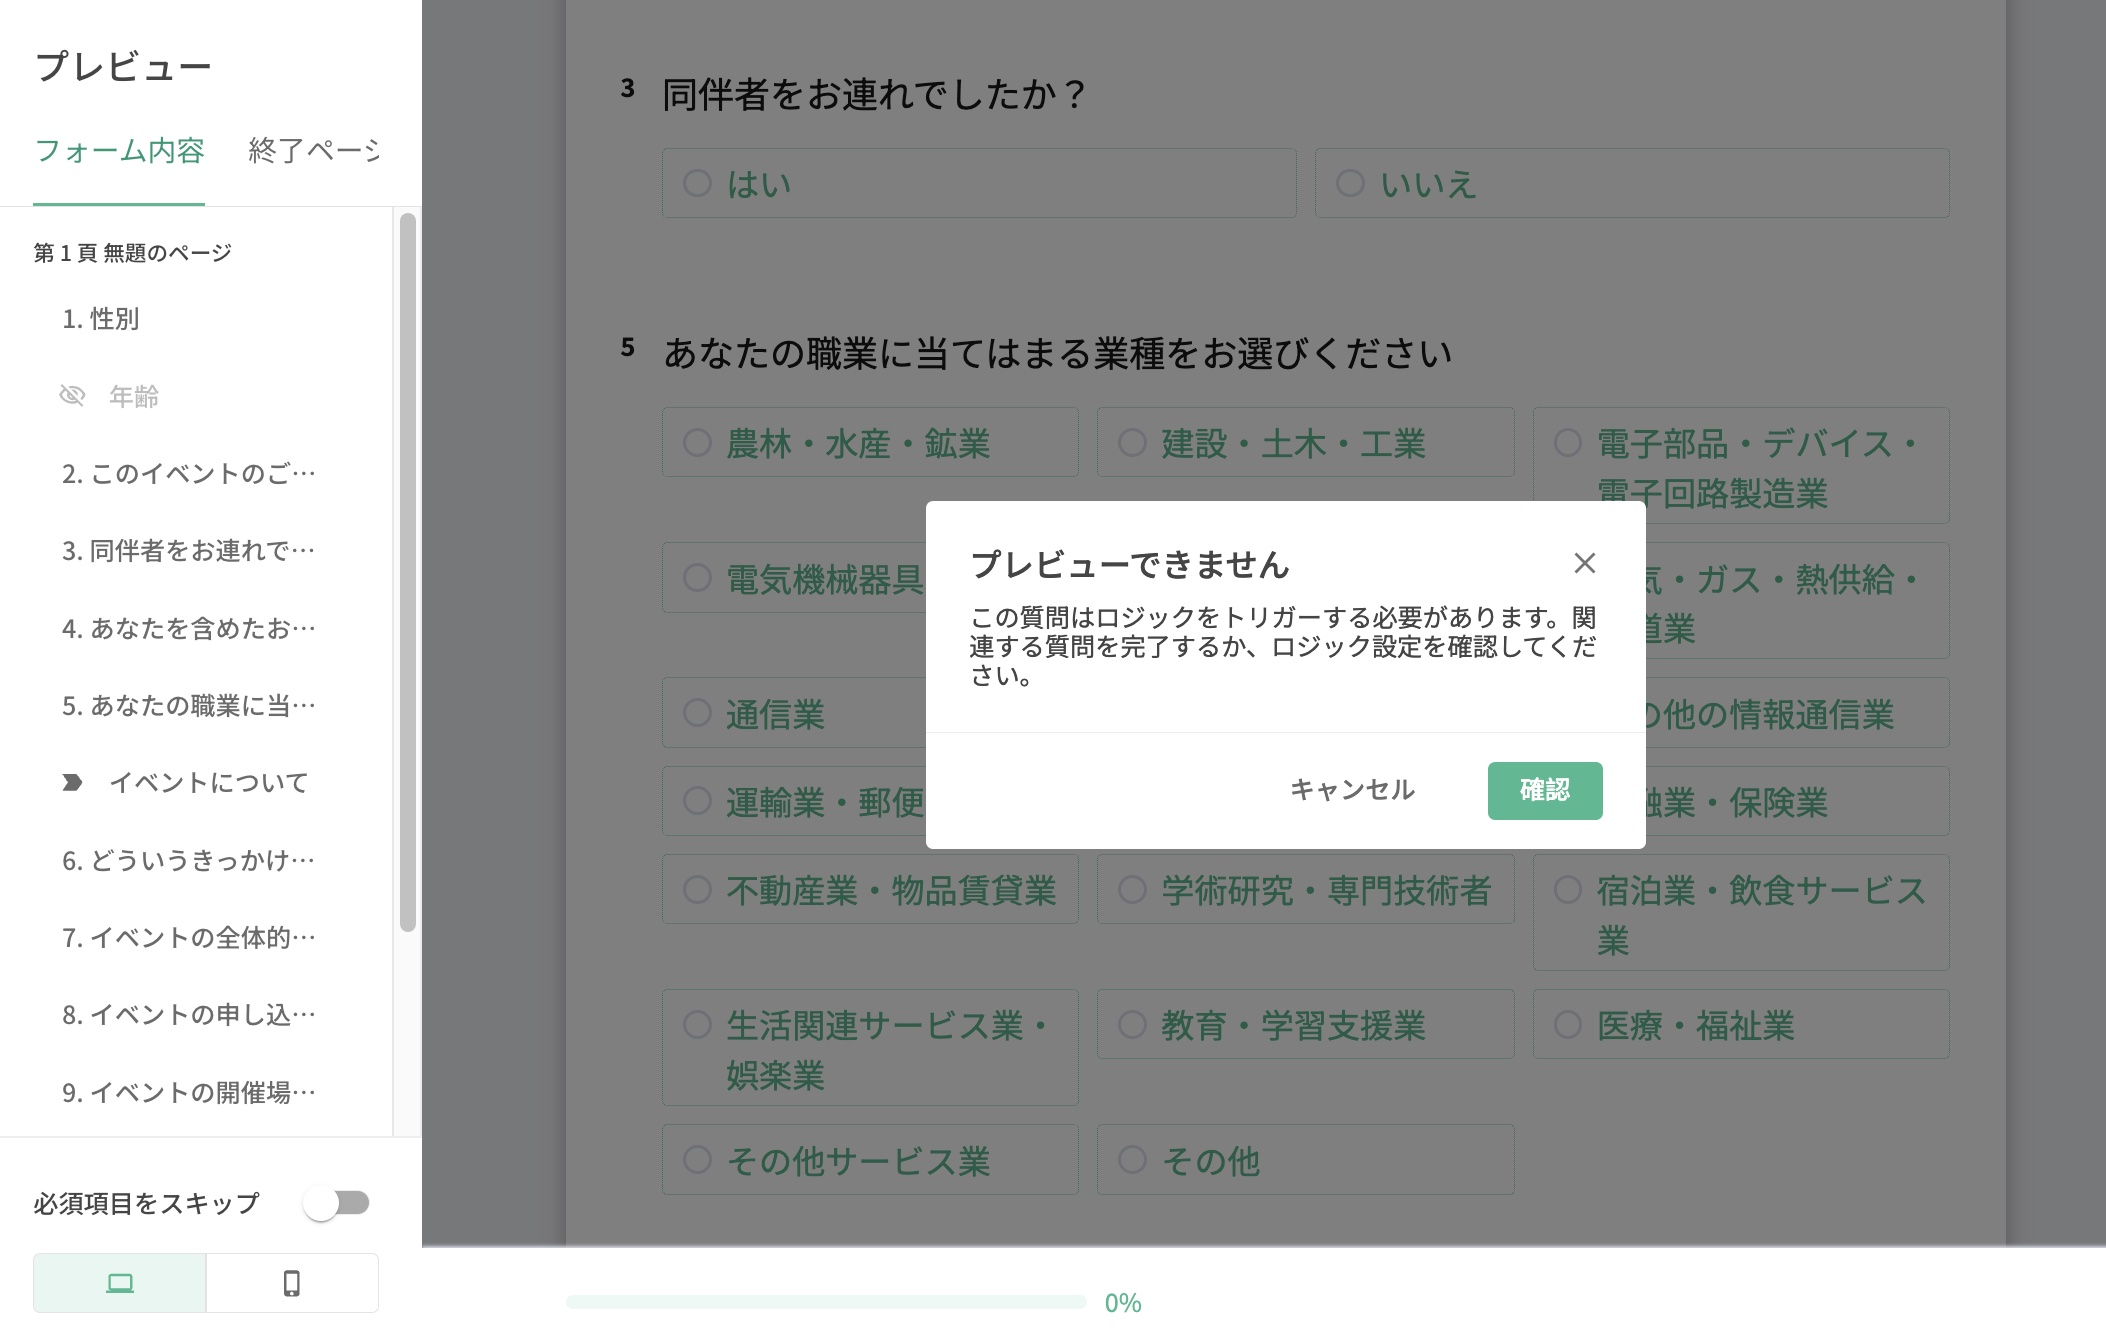Click the hidden-eye icon beside 年齢
Screen dimensions: 2106x1336
(x=72, y=396)
